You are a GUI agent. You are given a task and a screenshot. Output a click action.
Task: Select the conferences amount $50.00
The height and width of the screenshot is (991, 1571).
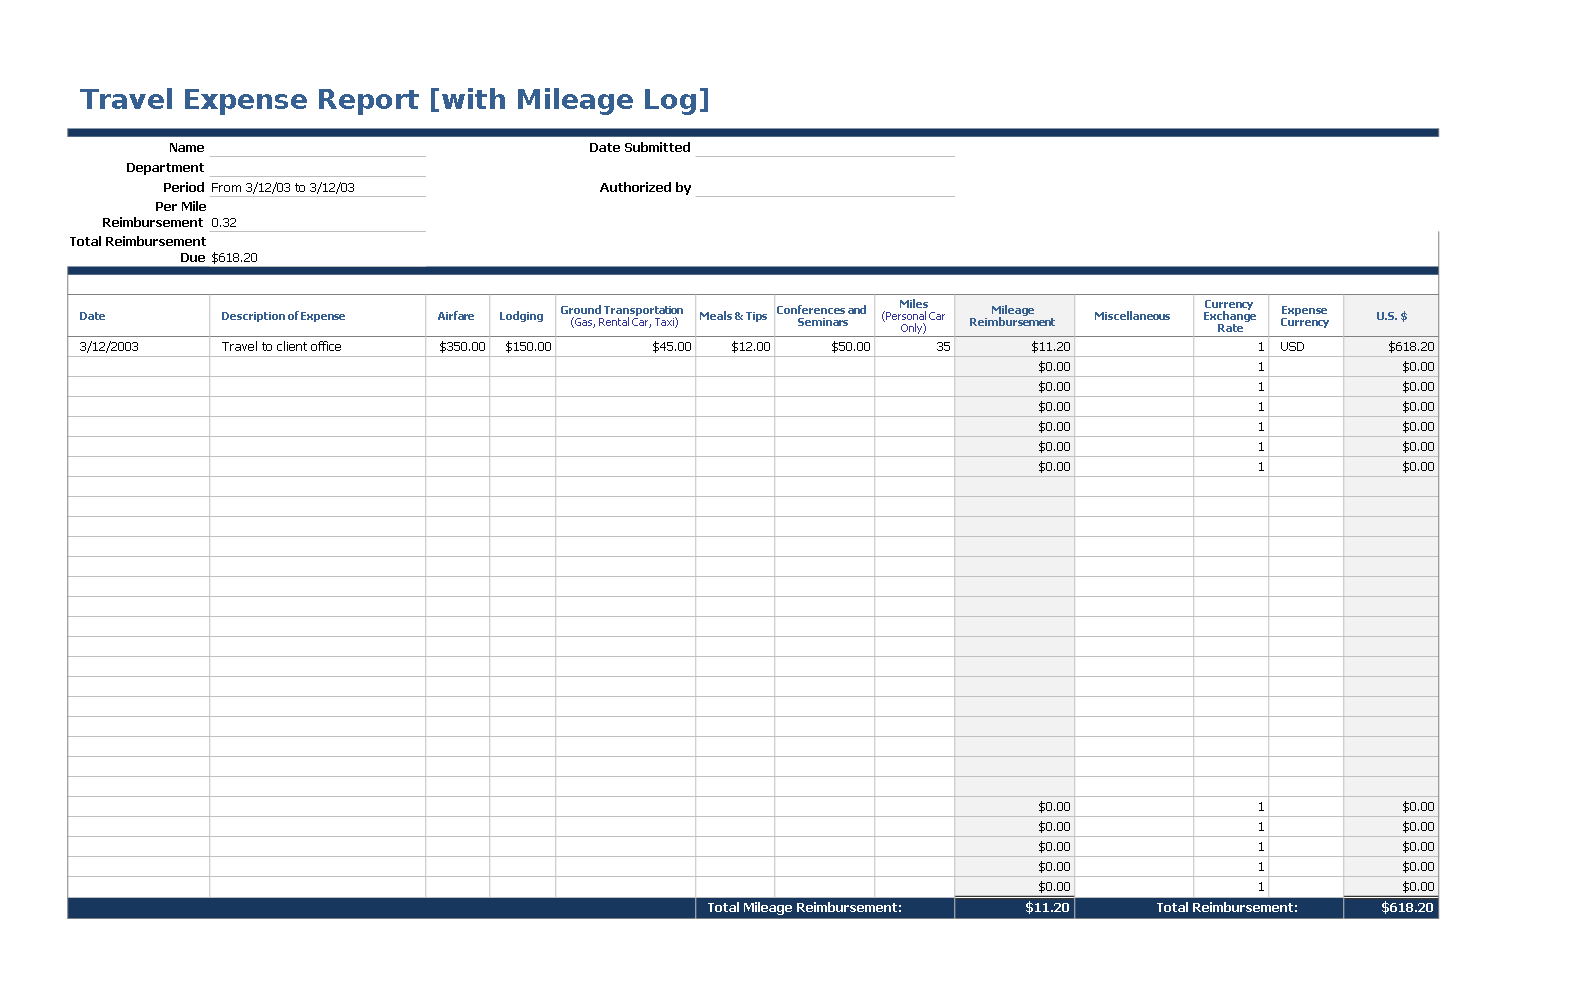(x=825, y=347)
